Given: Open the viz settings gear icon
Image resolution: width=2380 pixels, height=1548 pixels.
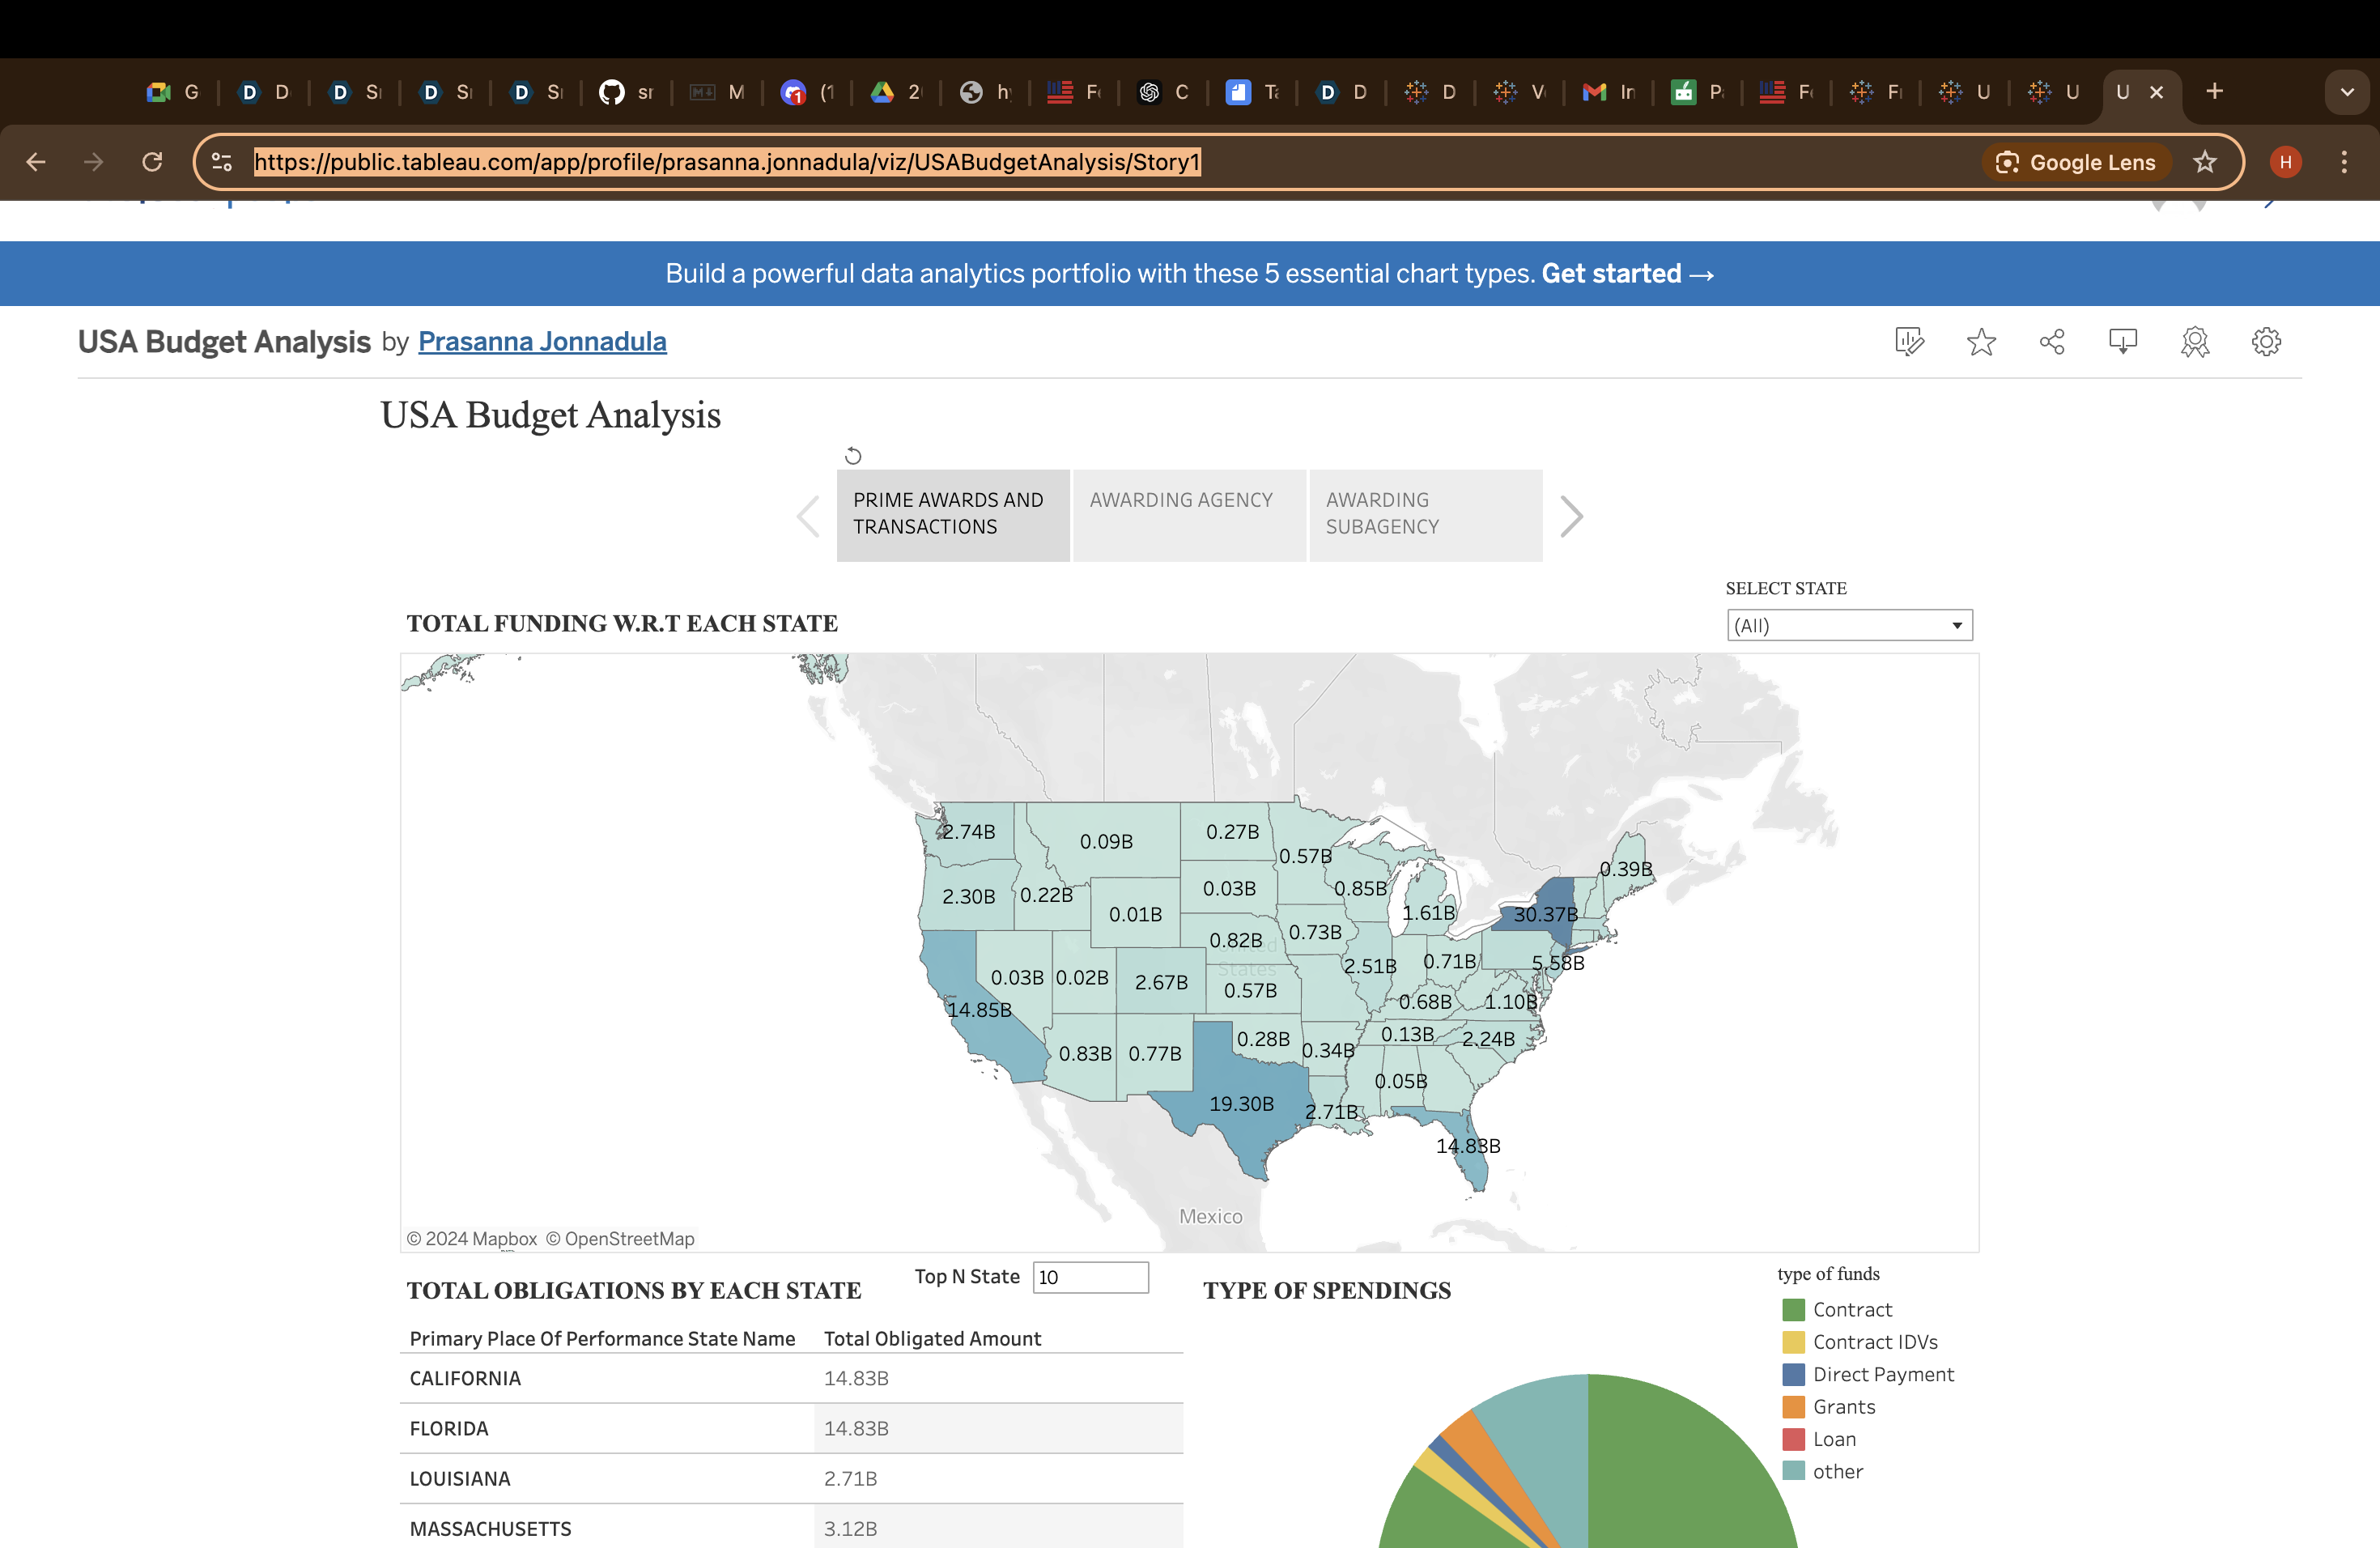Looking at the screenshot, I should [2265, 342].
